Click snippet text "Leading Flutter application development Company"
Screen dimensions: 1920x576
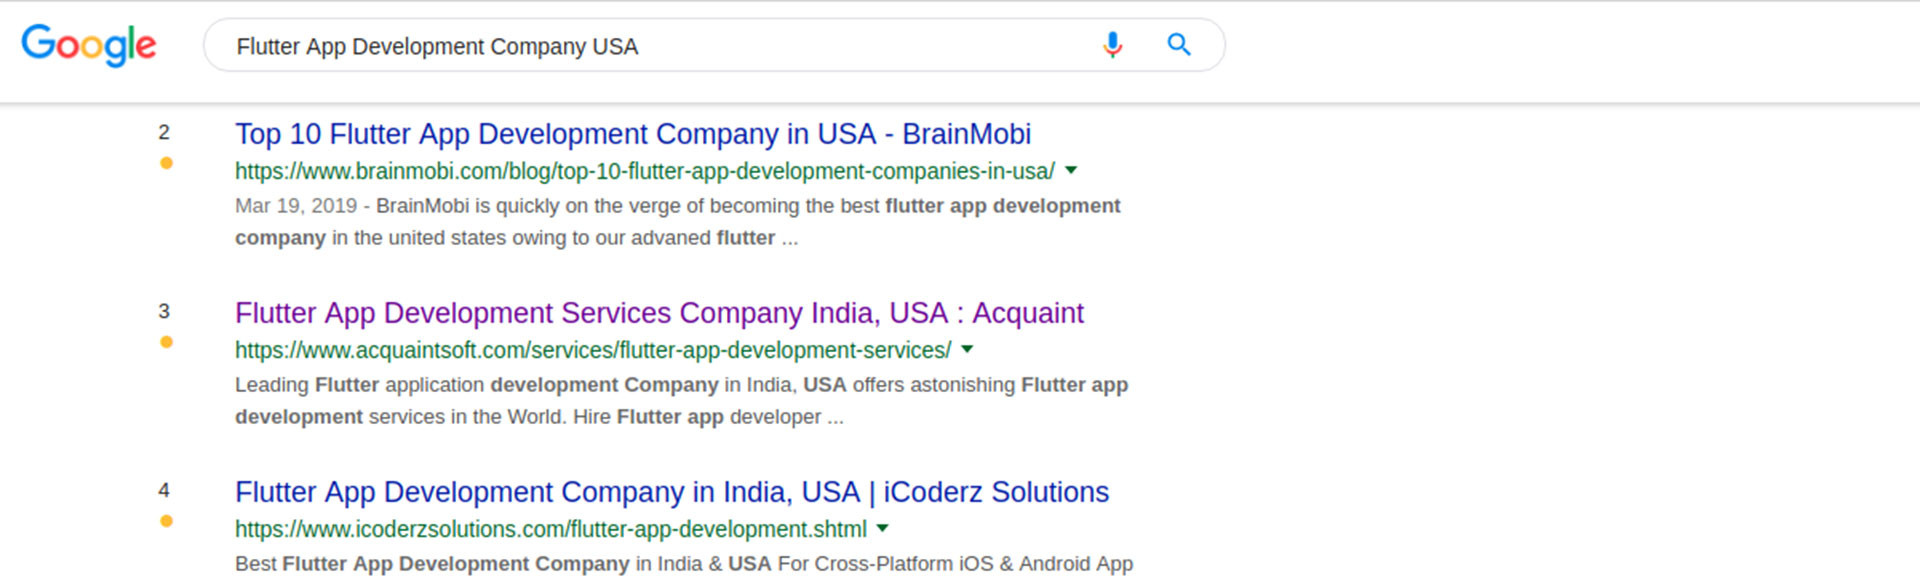(x=477, y=385)
